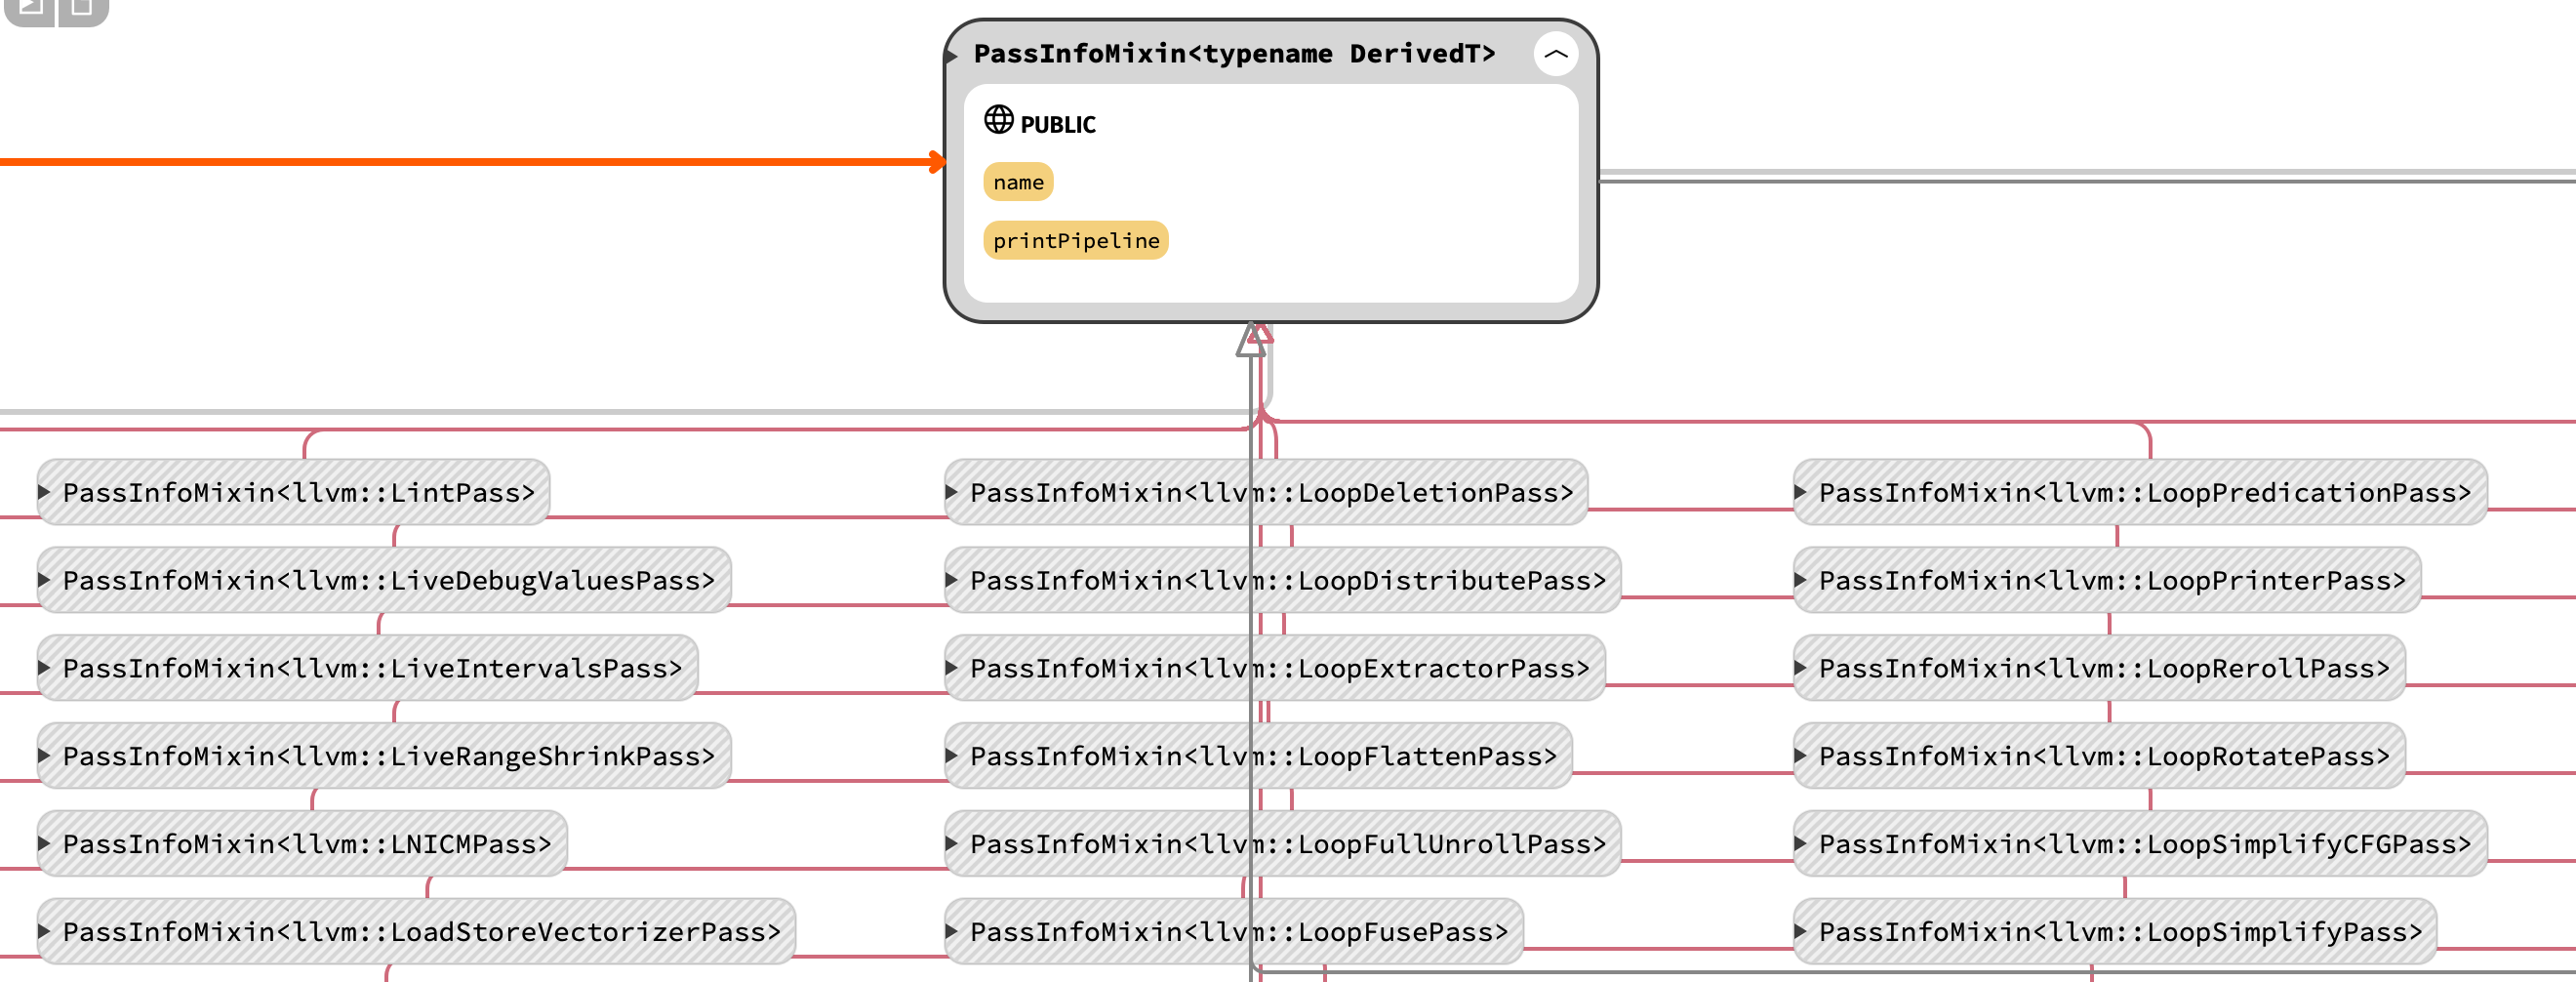Click arrow icon on LoopDeletionPass node
This screenshot has width=2576, height=982.
(952, 492)
